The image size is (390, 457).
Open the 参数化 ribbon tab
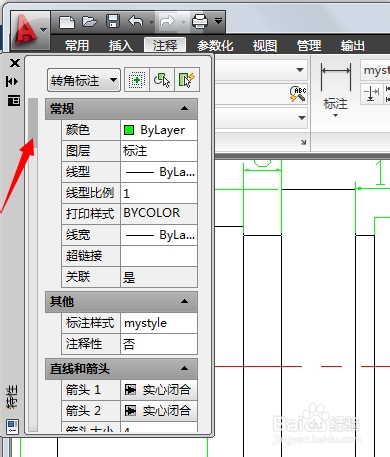point(215,45)
